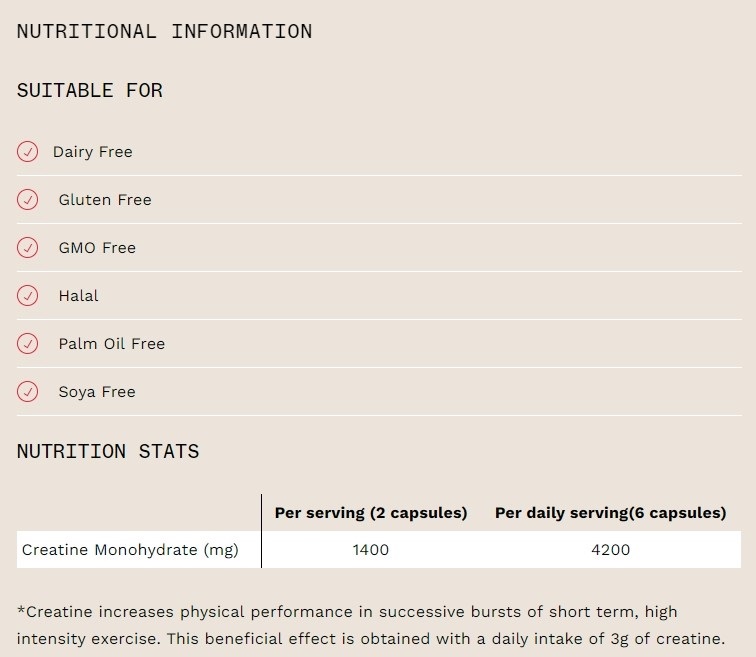The width and height of the screenshot is (756, 657).
Task: Click the Creatine Monohydrate (mg) row label
Action: click(x=130, y=550)
